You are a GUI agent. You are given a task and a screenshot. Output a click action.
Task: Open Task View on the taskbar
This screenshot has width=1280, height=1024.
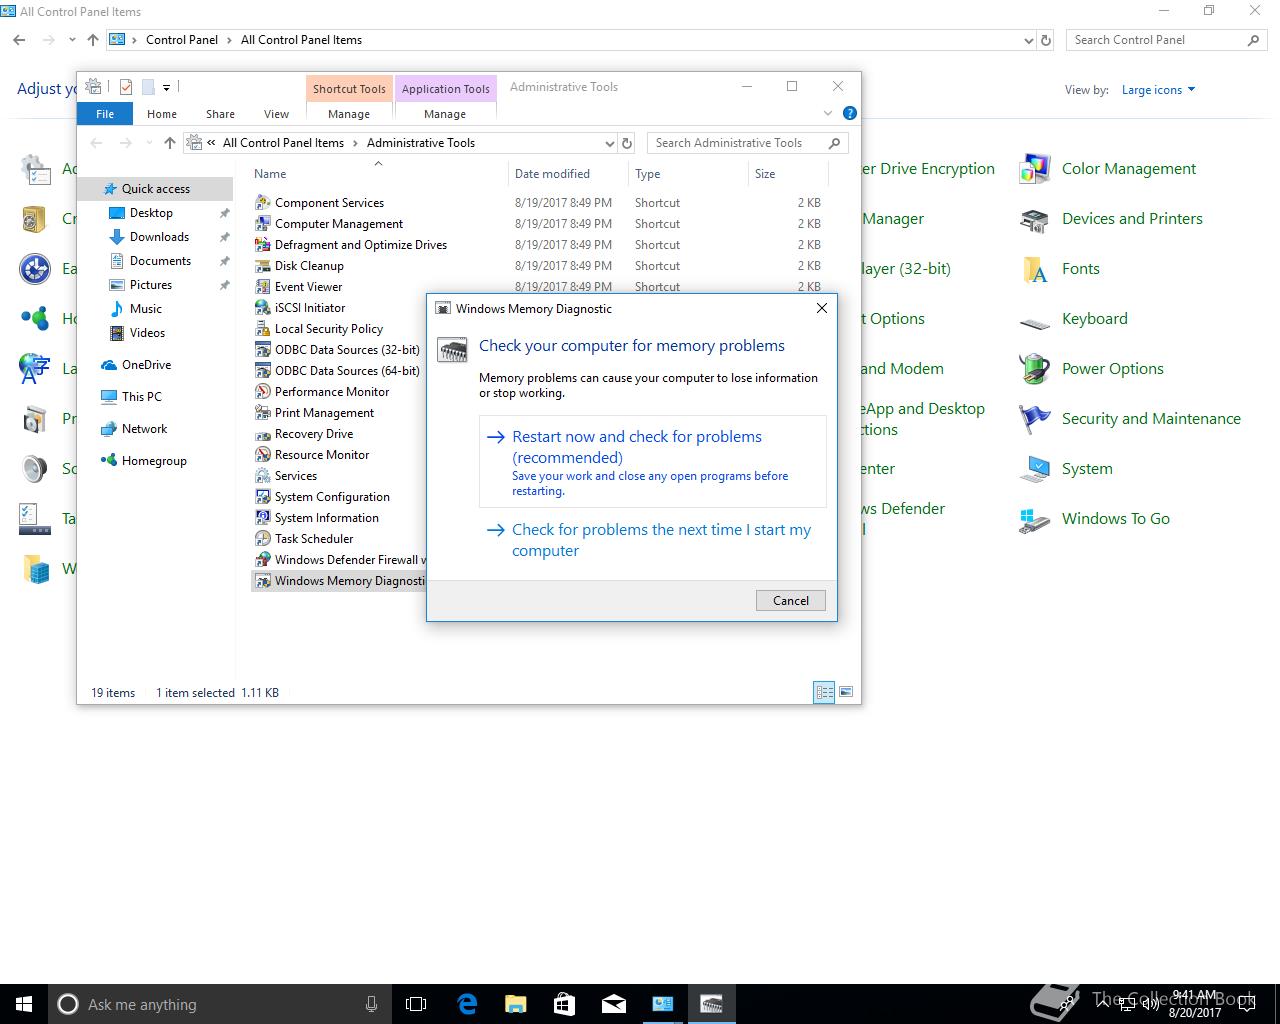tap(416, 1004)
